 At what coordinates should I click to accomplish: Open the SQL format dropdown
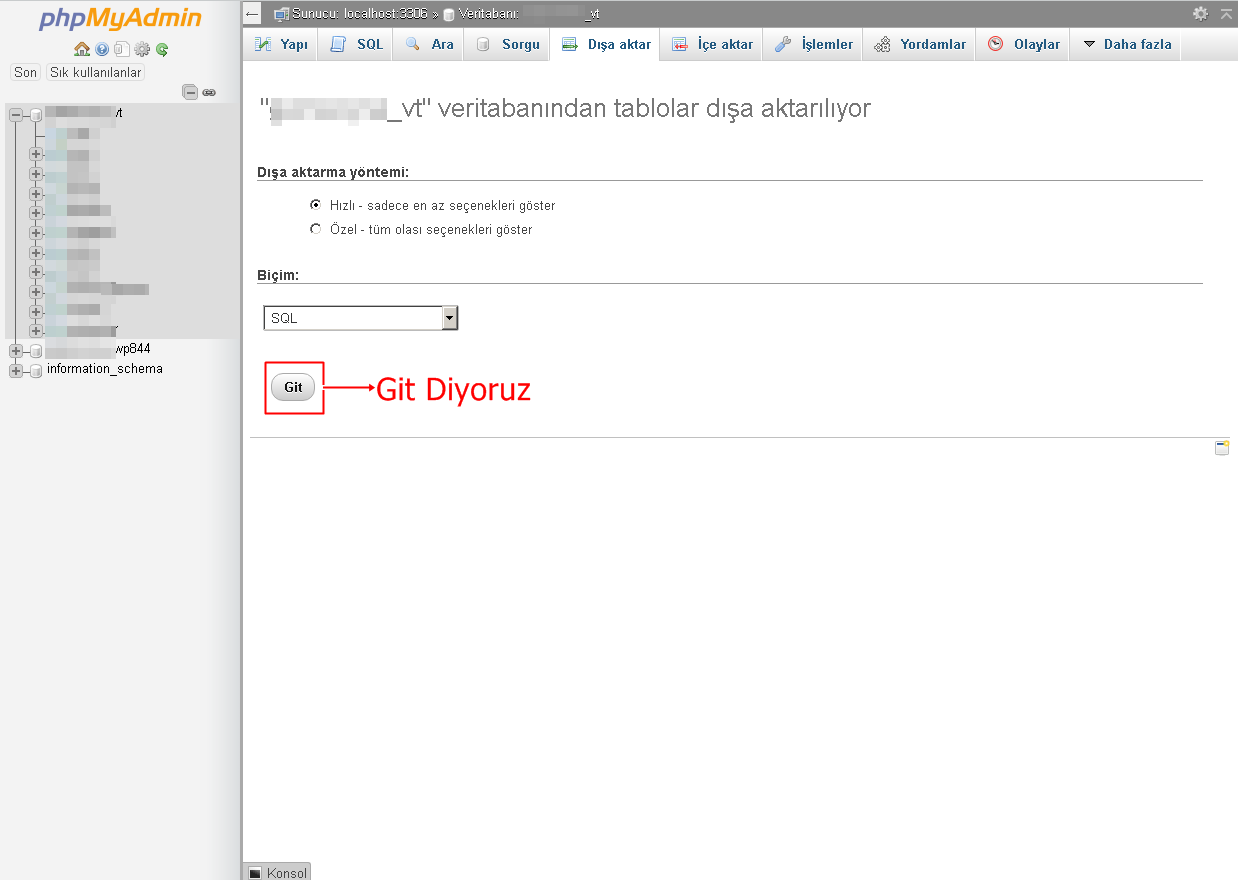[x=360, y=318]
